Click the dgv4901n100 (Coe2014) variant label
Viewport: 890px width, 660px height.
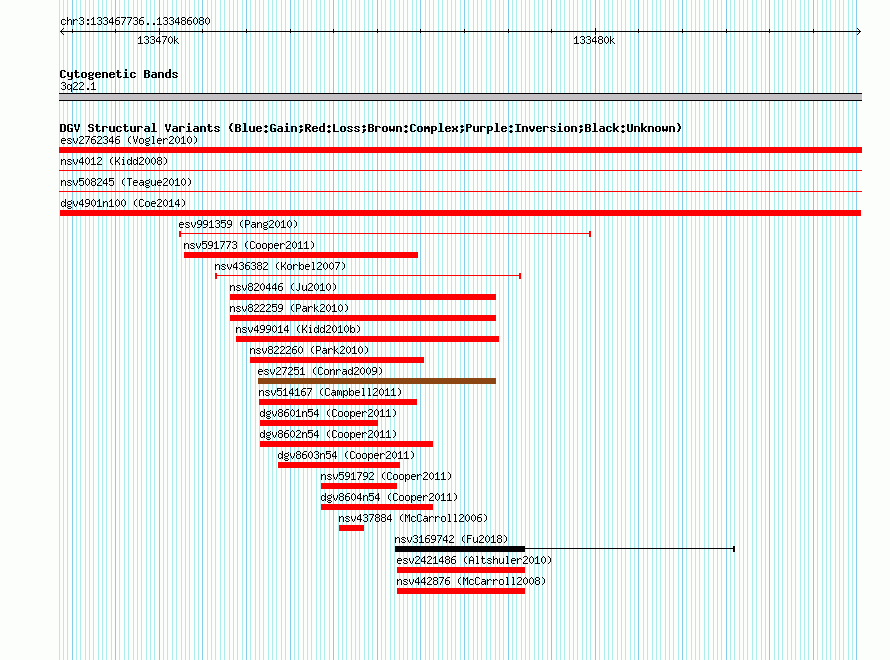(x=123, y=203)
